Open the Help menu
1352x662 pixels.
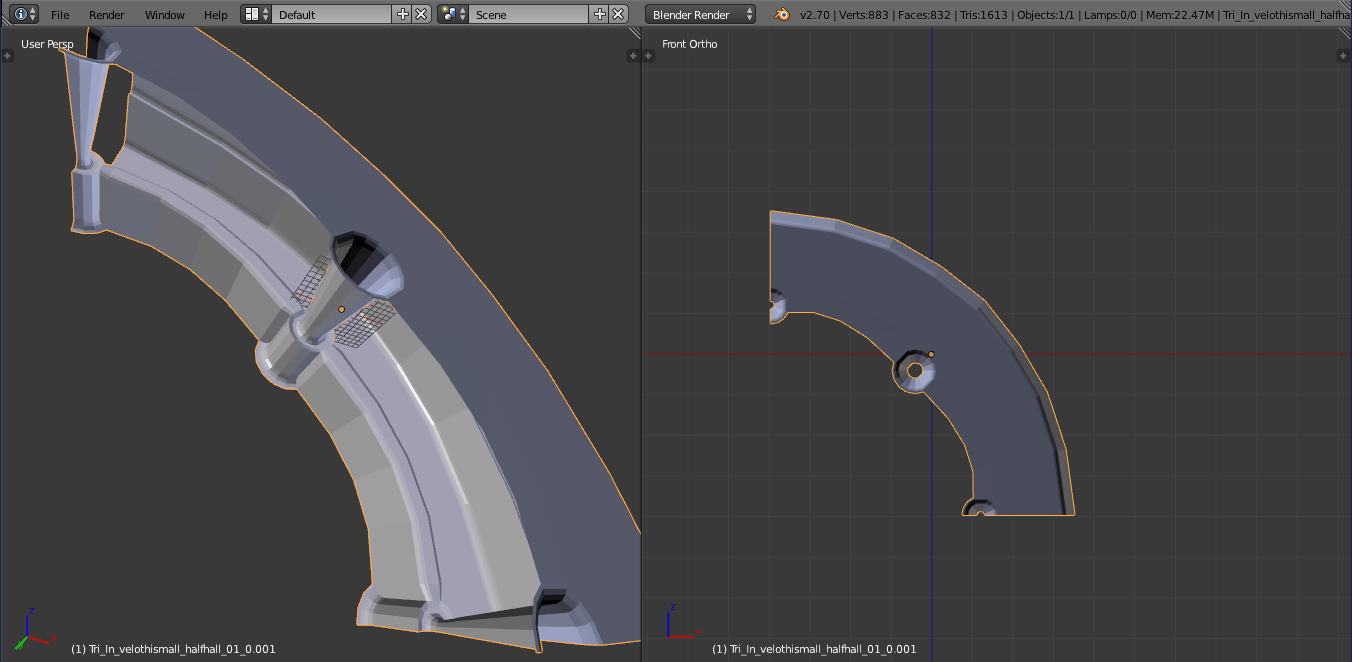(216, 15)
